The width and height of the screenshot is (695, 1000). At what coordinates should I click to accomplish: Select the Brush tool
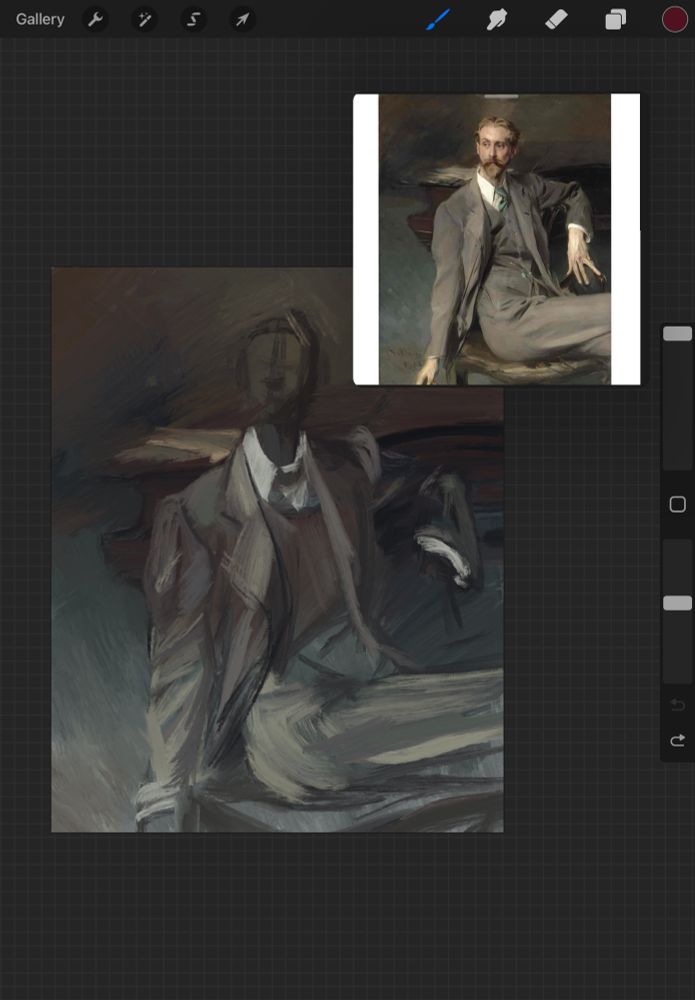[x=439, y=20]
